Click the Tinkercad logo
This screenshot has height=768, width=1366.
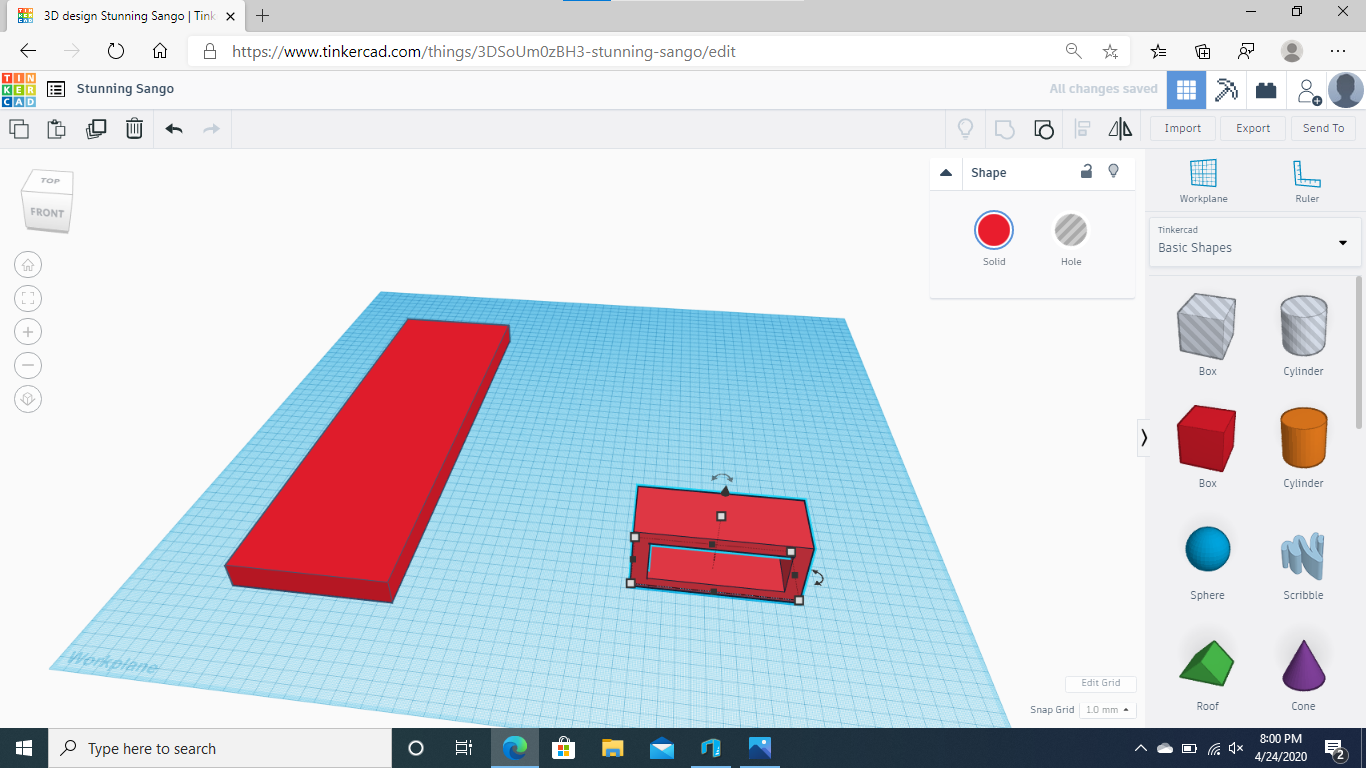(x=19, y=90)
